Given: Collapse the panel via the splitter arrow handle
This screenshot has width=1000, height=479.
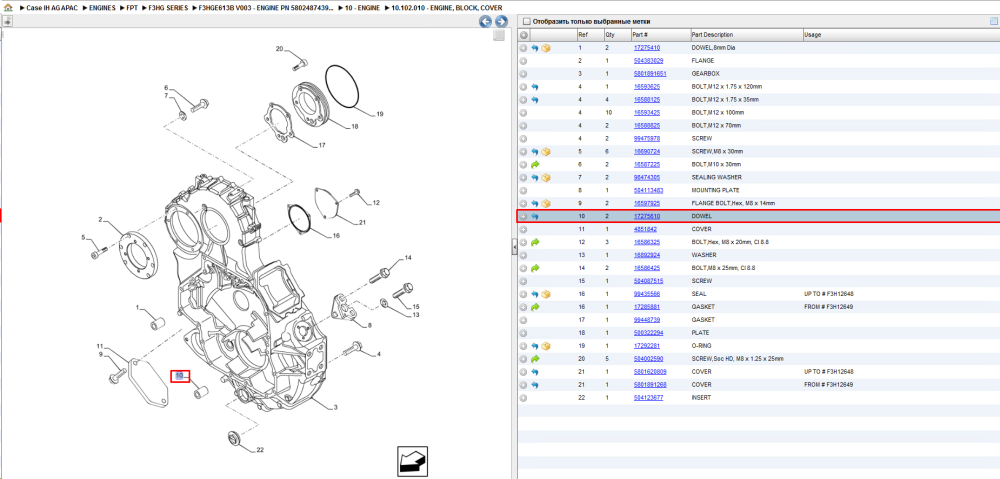Looking at the screenshot, I should [x=514, y=248].
